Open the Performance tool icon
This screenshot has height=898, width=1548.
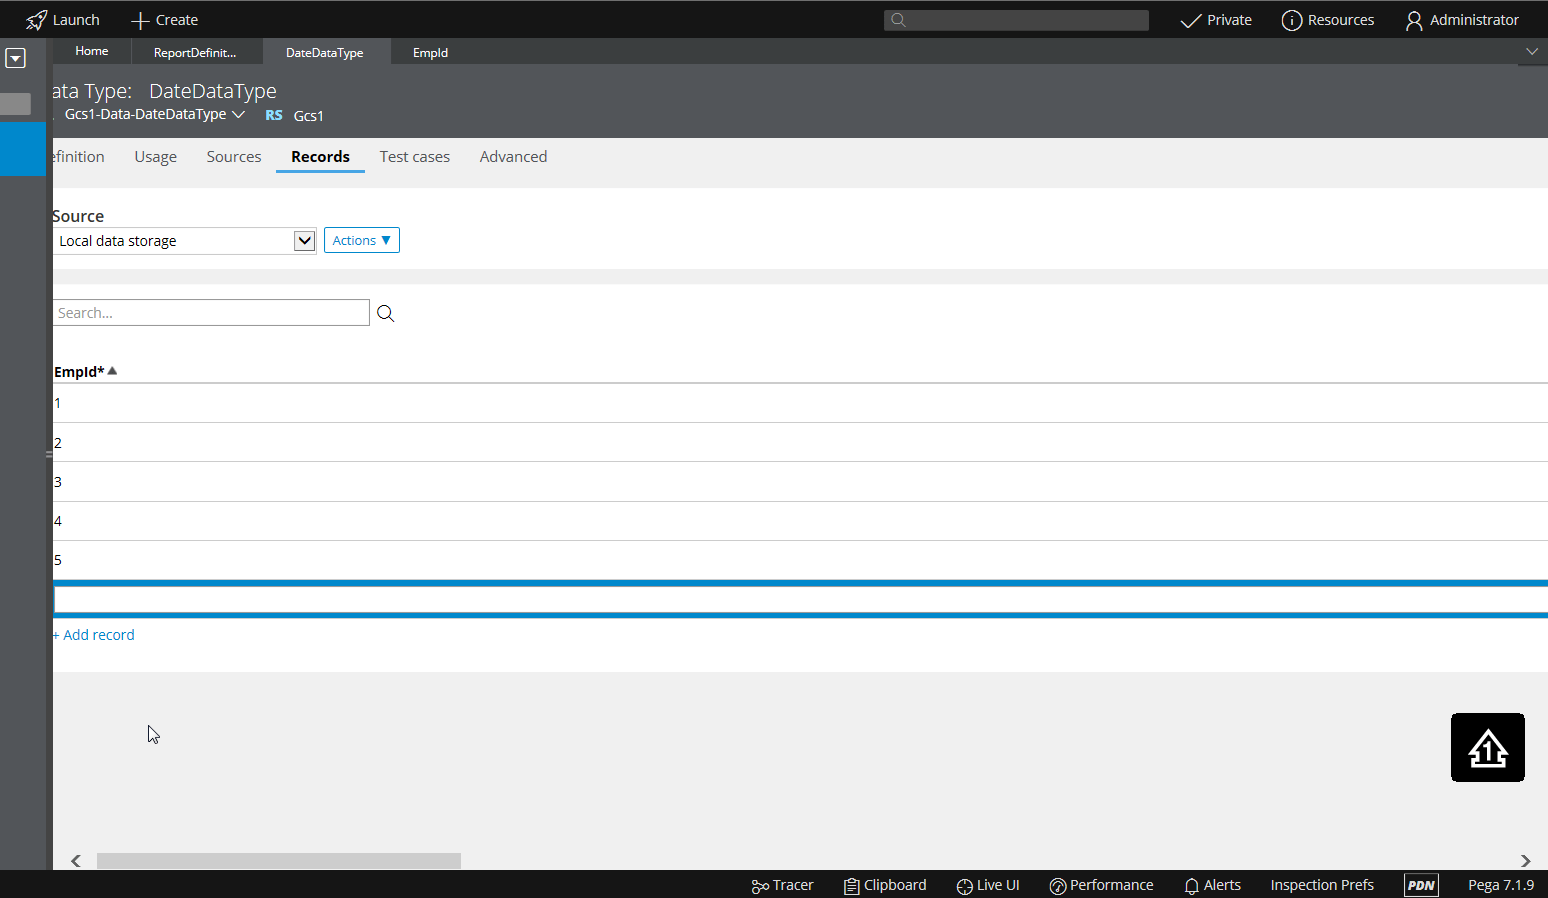[x=1057, y=886]
